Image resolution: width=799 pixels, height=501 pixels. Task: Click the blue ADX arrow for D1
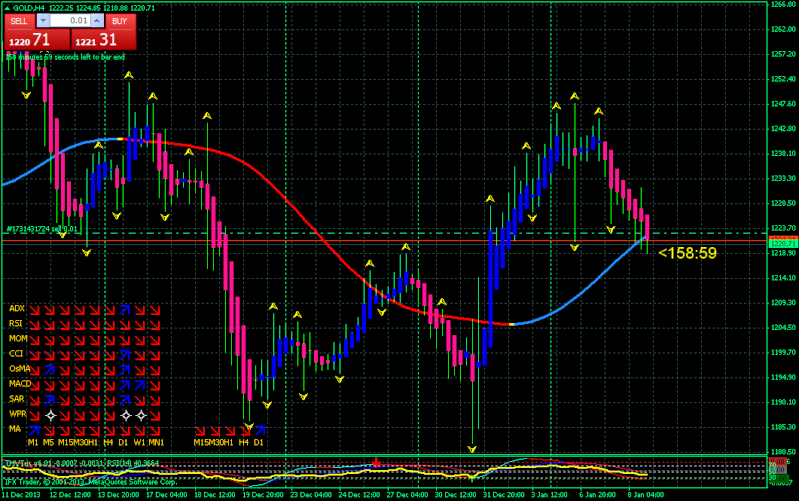[x=125, y=310]
